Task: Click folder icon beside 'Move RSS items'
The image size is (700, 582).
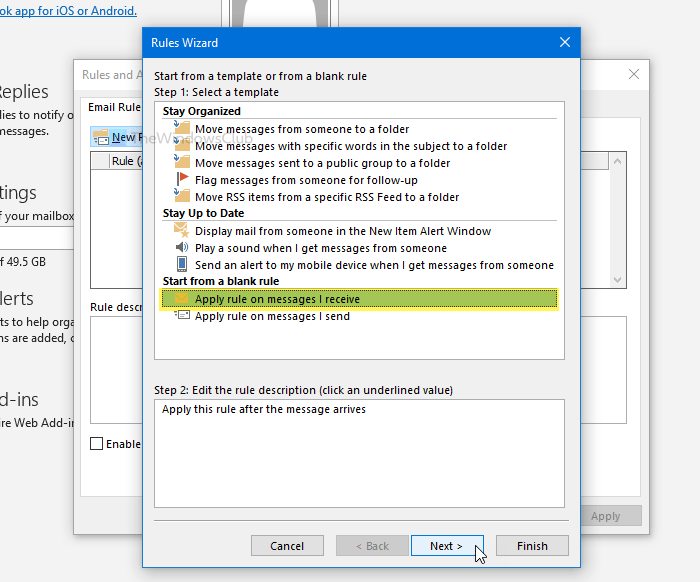Action: pyautogui.click(x=182, y=195)
